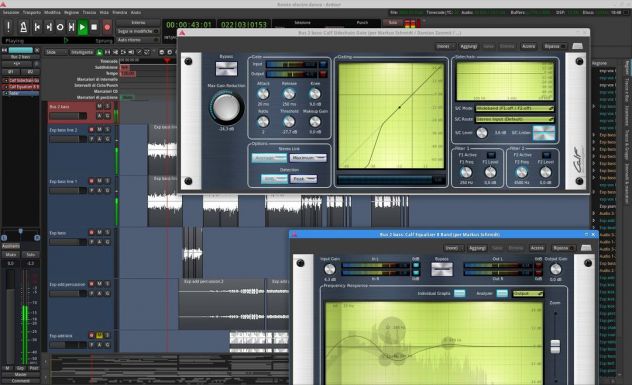The width and height of the screenshot is (632, 385).
Task: Mute the Bus 2 bass track
Action: click(99, 106)
